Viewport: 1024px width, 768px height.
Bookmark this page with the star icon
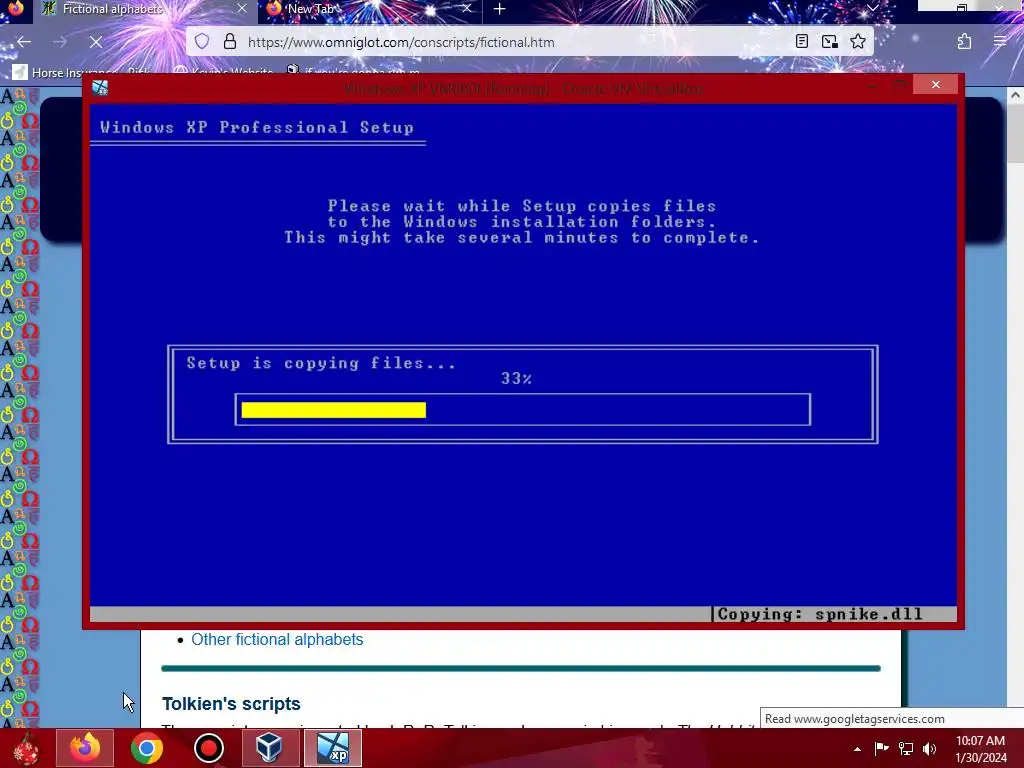click(858, 42)
